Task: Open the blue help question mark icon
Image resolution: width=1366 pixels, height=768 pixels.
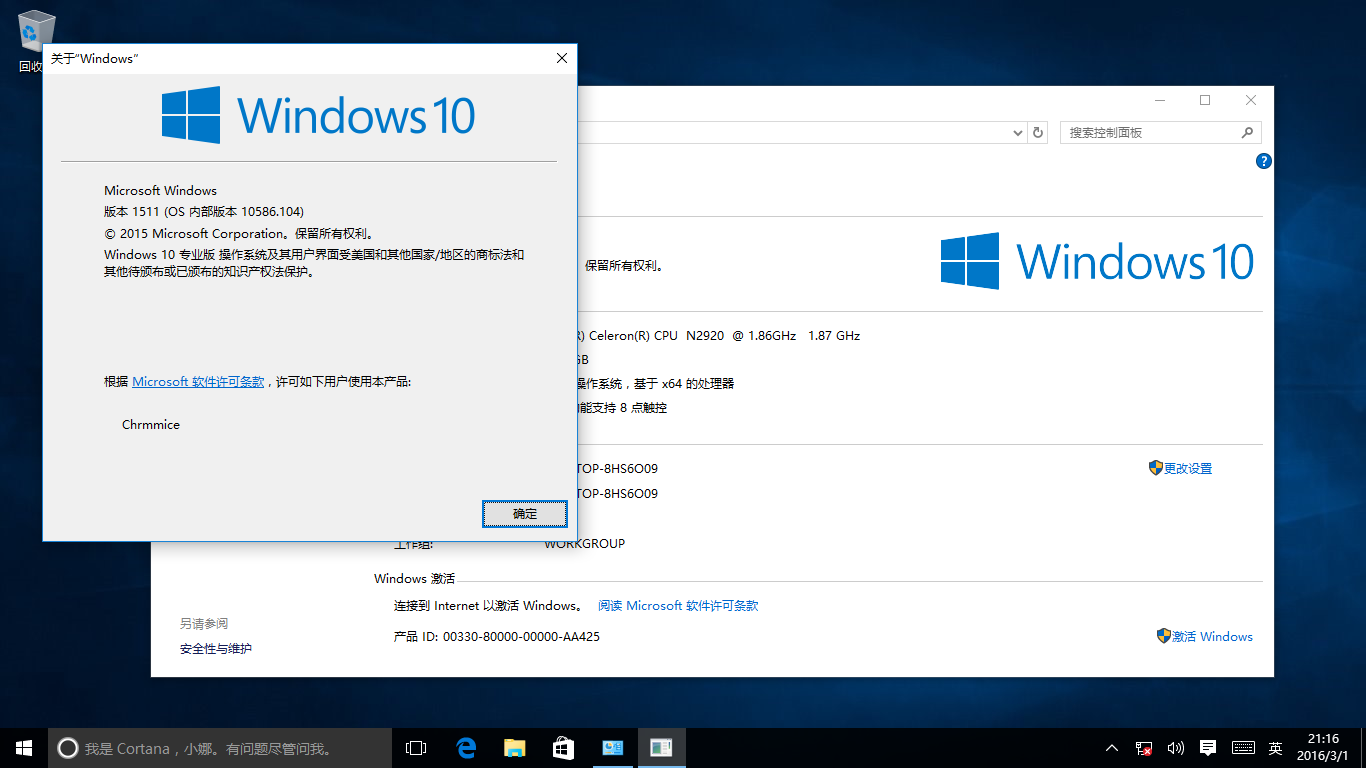Action: pos(1264,161)
